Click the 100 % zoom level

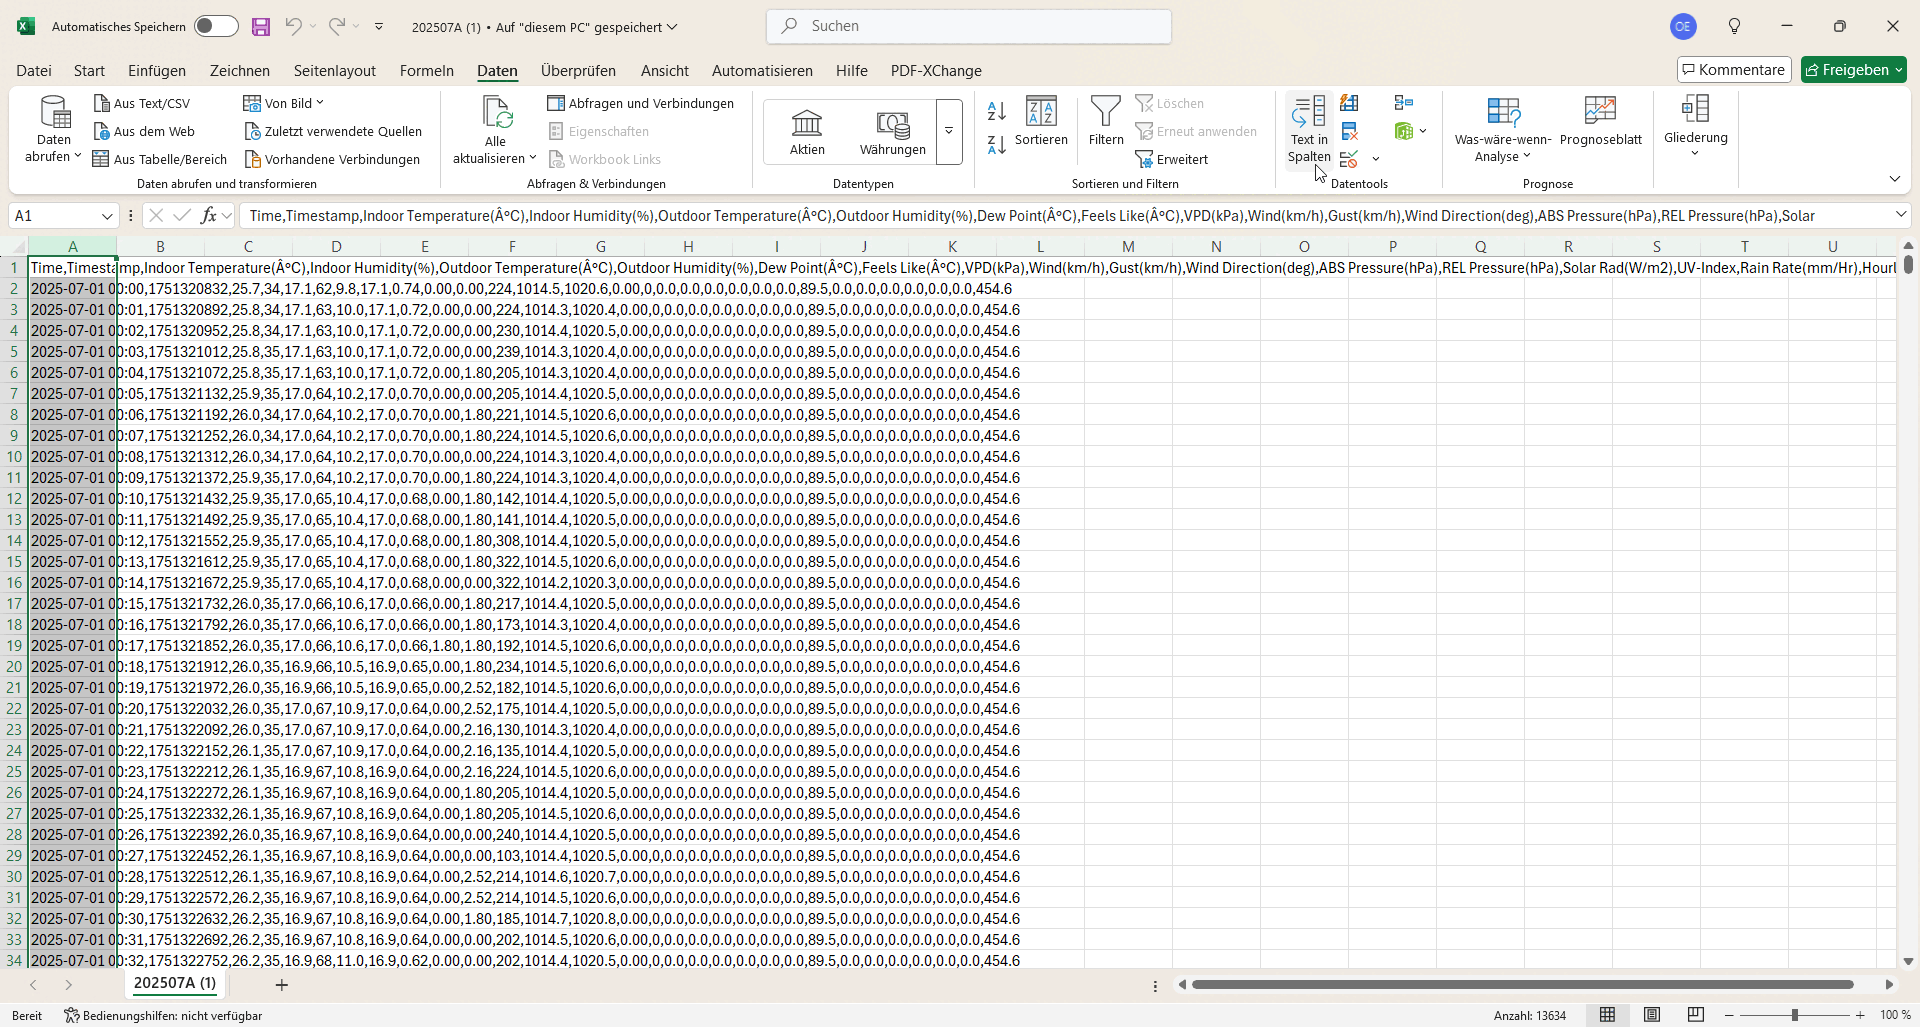[1895, 1015]
